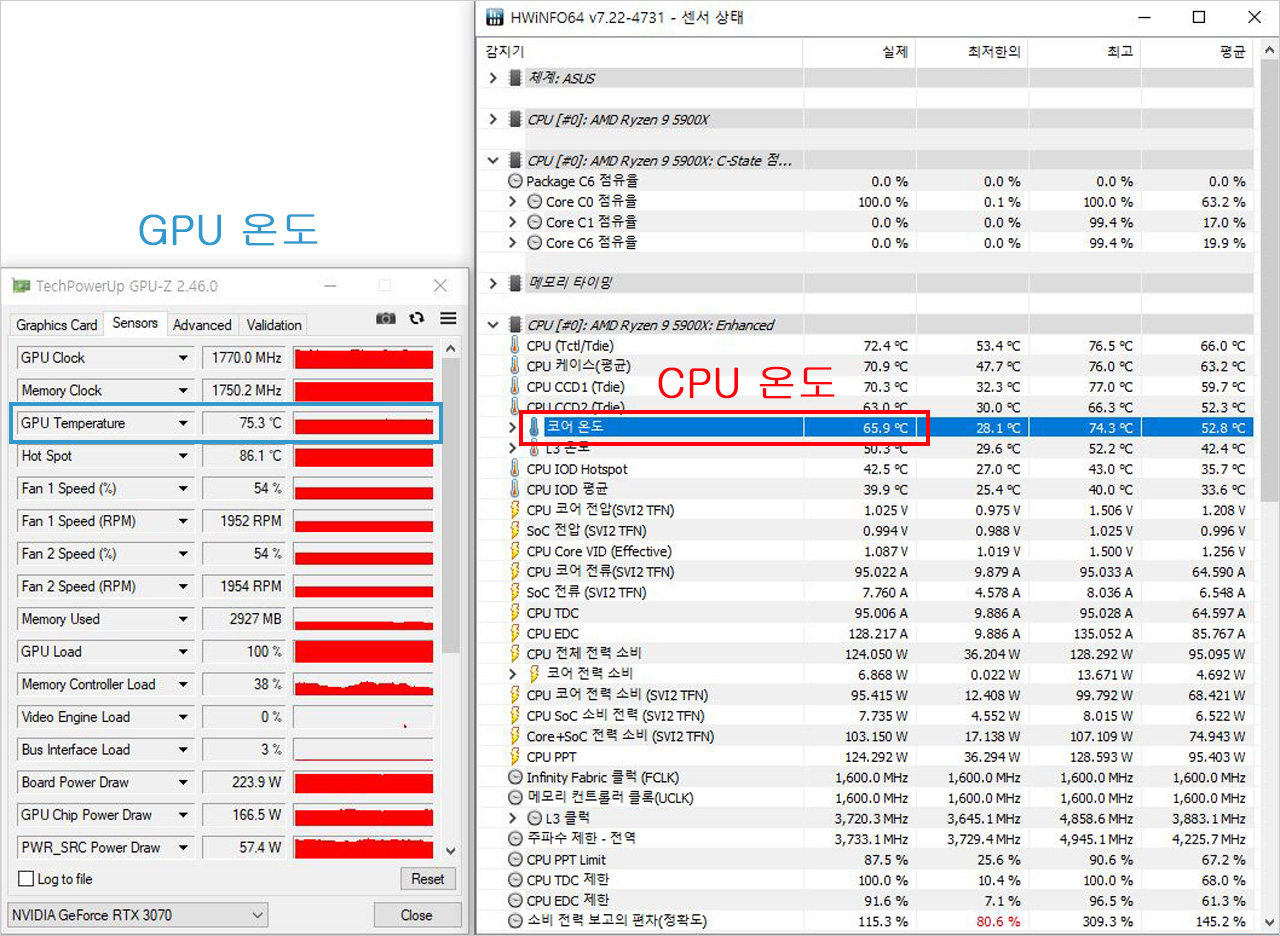Click the GPU-Z refresh icon

click(x=417, y=318)
